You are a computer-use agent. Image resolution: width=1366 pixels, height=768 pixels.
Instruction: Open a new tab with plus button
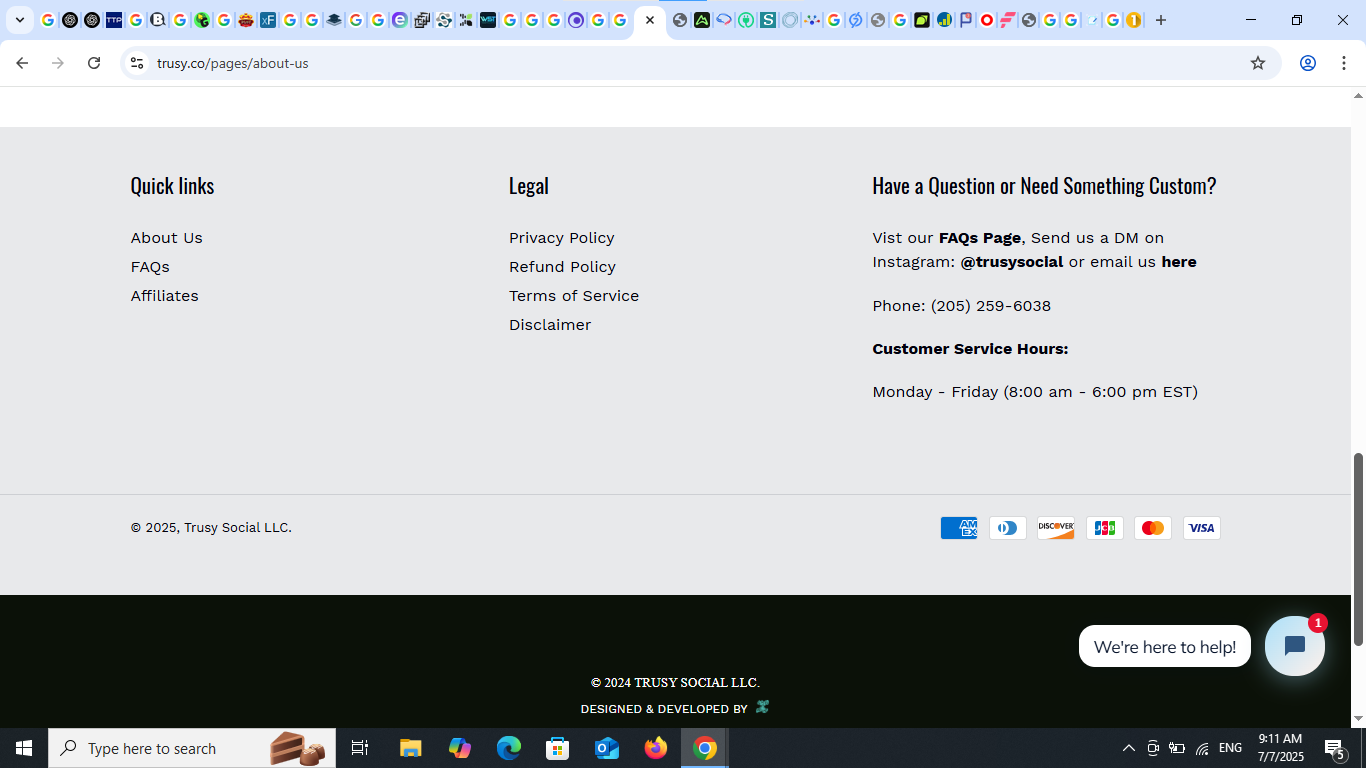point(1161,20)
